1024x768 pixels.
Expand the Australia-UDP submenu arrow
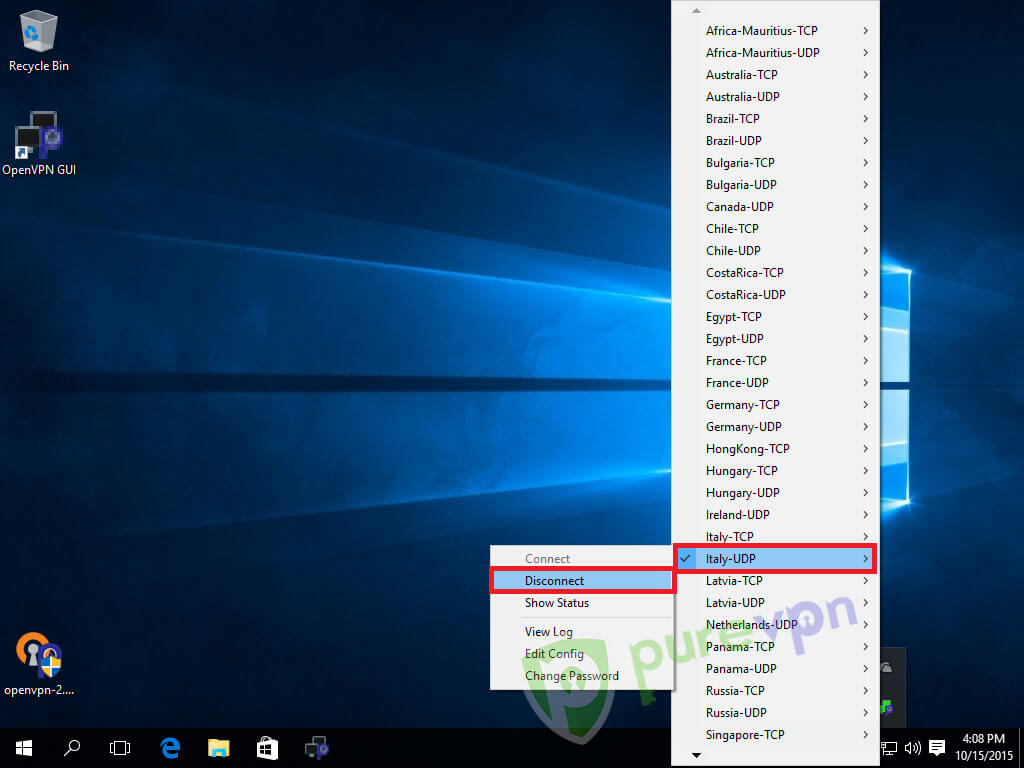point(865,97)
